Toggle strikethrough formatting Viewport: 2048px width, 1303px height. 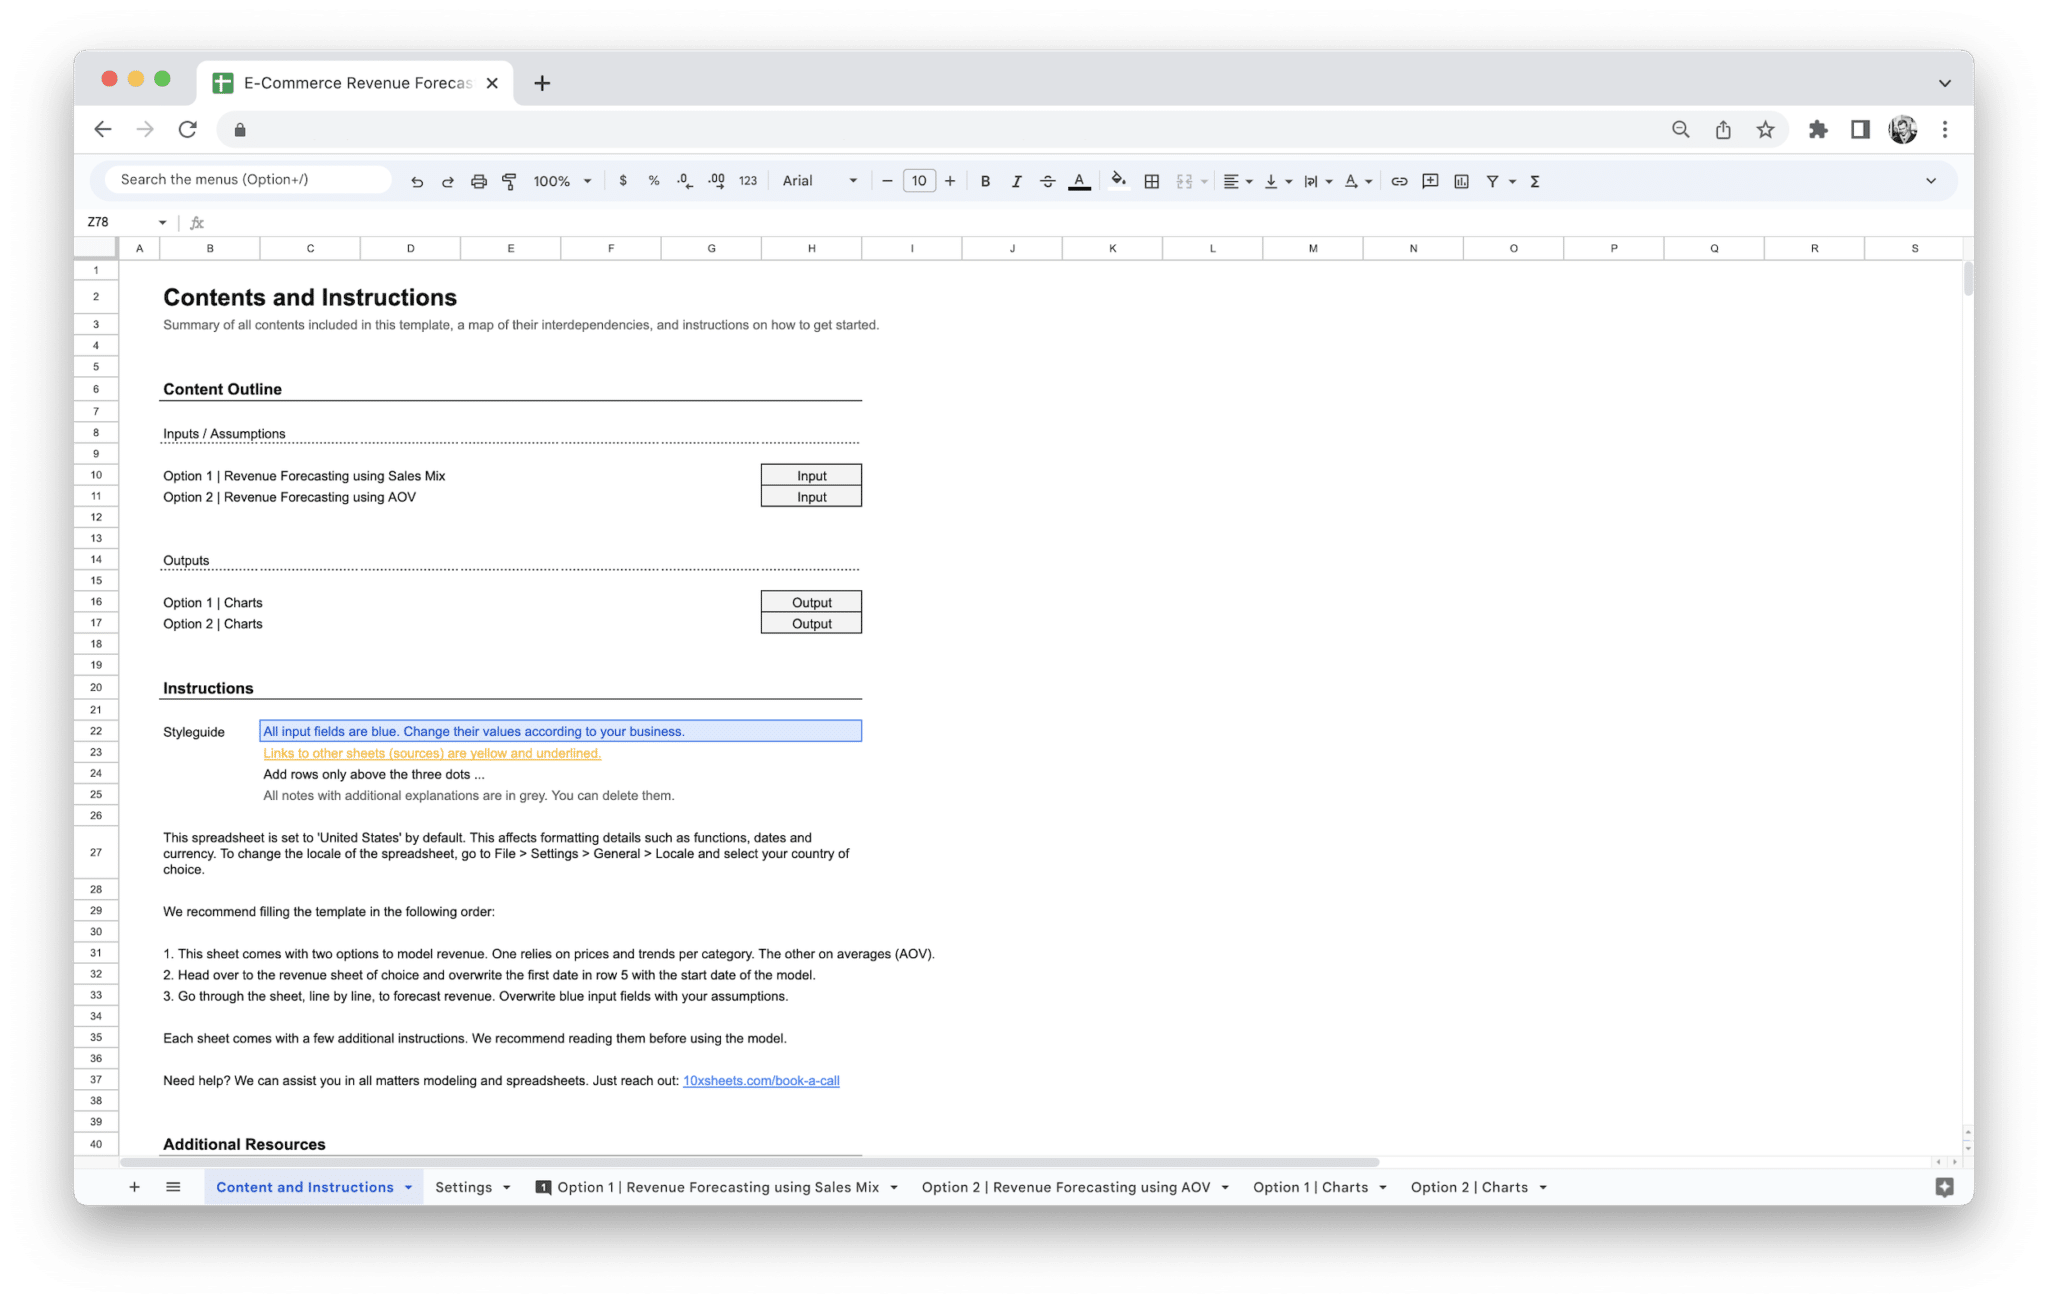(x=1047, y=181)
